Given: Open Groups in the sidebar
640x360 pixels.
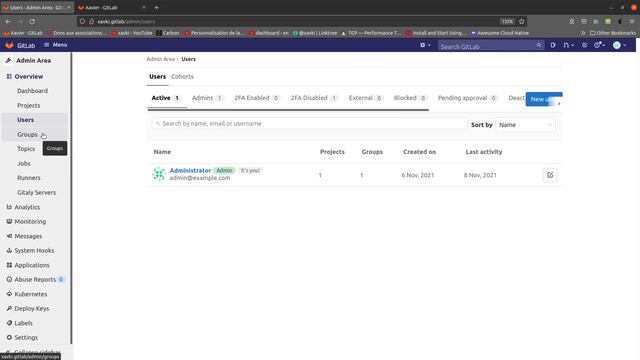Looking at the screenshot, I should click(27, 134).
